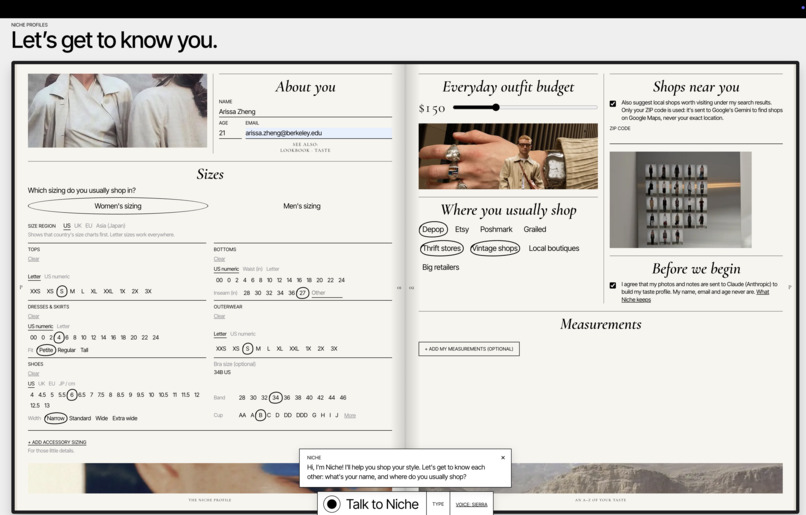This screenshot has width=806, height=515.
Task: Toggle Vintage shops option
Action: 494,248
